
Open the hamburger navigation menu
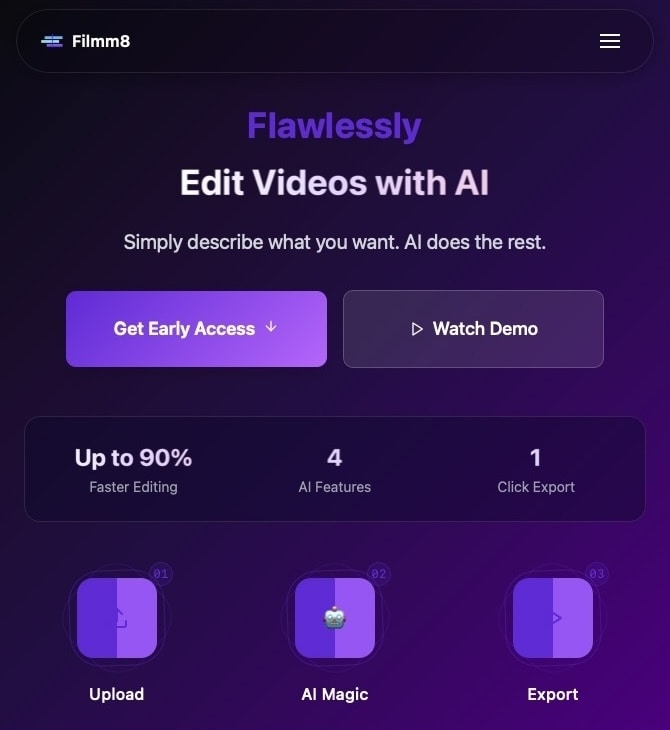pos(609,41)
